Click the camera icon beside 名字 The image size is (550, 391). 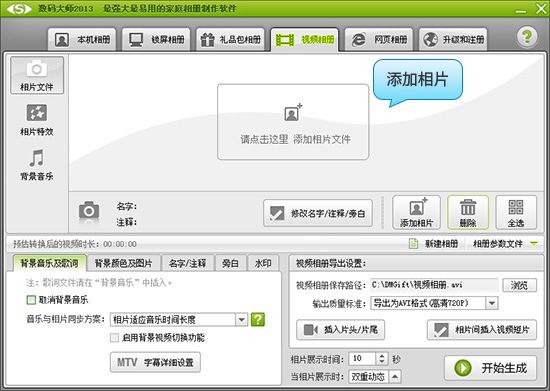click(89, 211)
